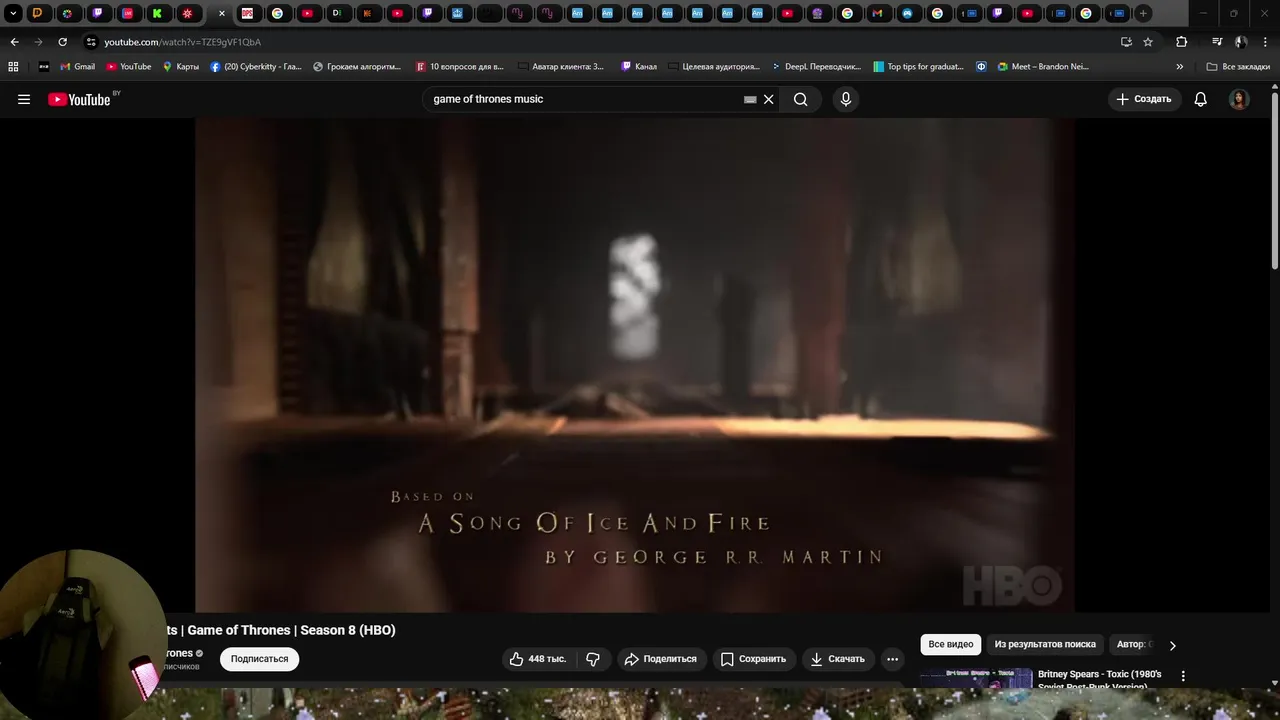Open the Cyberkitty Facebook bookmark
This screenshot has width=1280, height=720.
(x=256, y=67)
